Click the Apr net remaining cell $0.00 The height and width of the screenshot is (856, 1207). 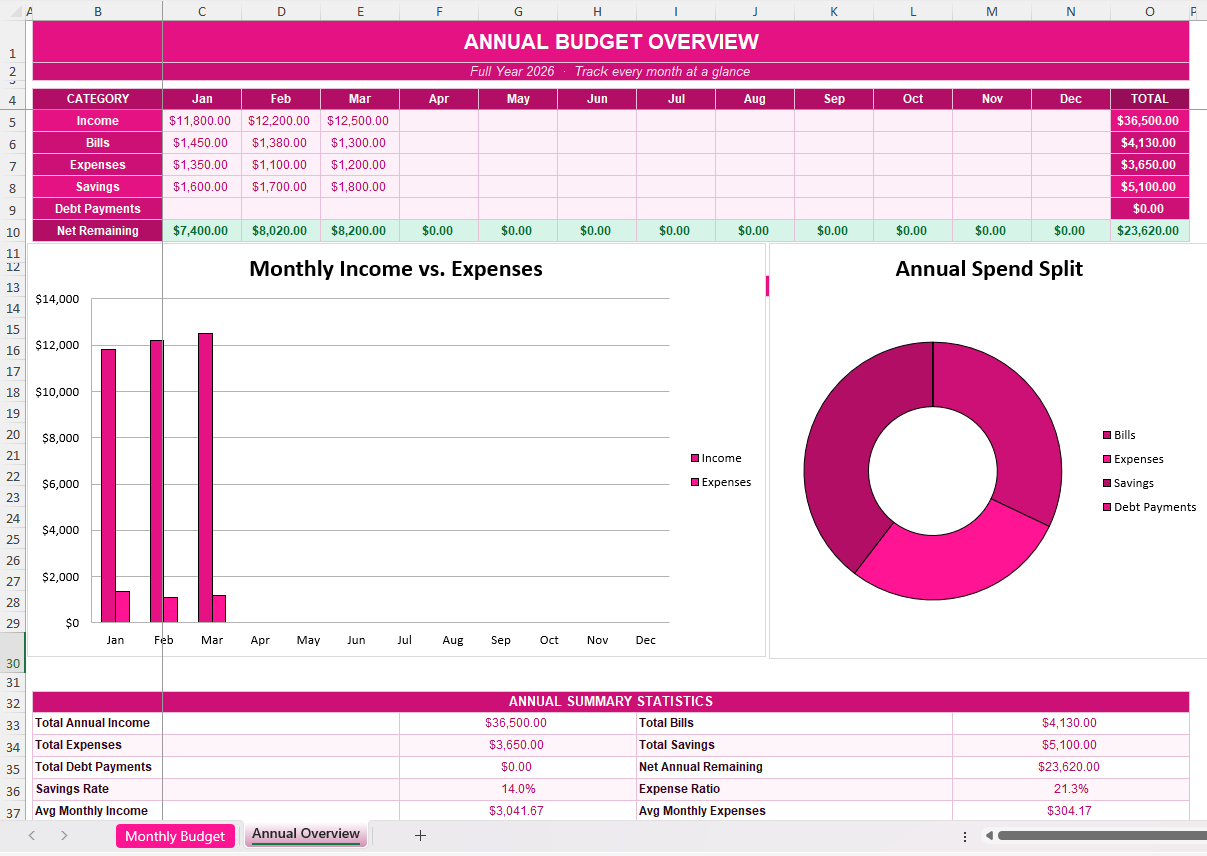coord(439,231)
